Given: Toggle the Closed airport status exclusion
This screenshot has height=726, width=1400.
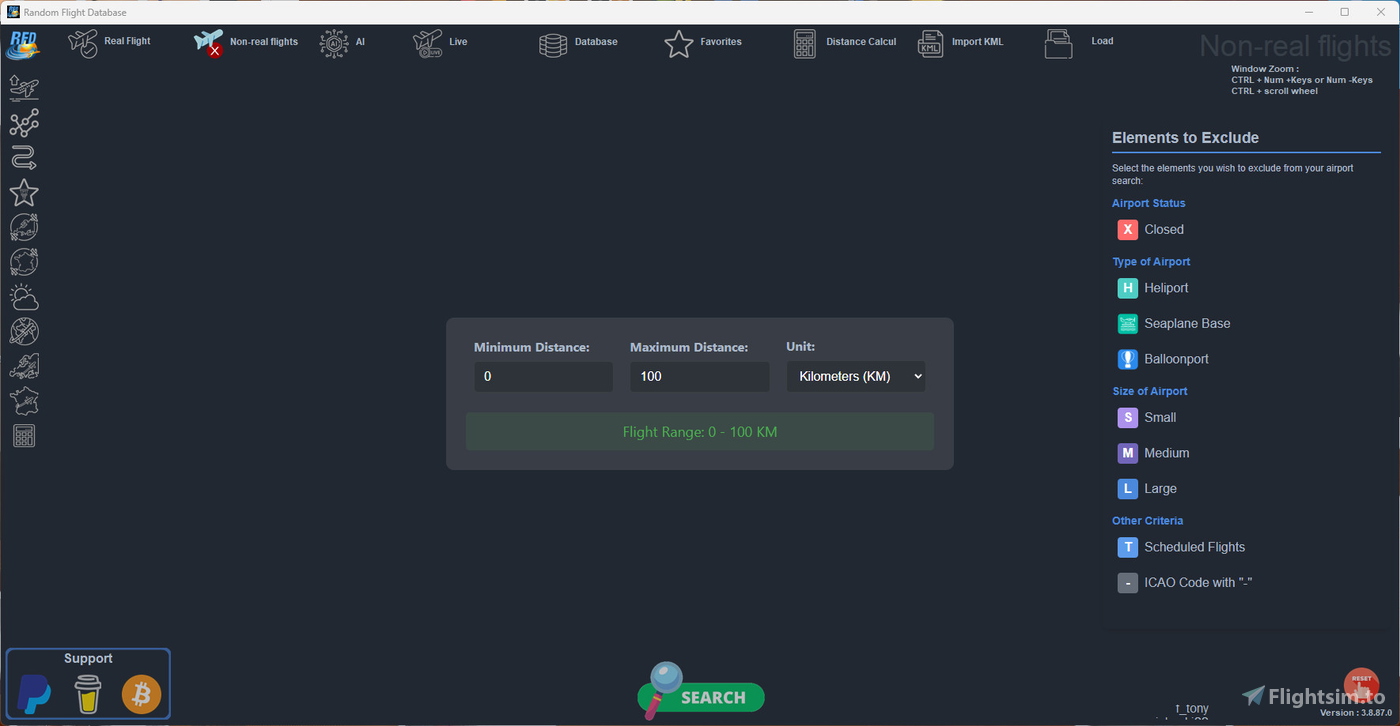Looking at the screenshot, I should [1128, 230].
